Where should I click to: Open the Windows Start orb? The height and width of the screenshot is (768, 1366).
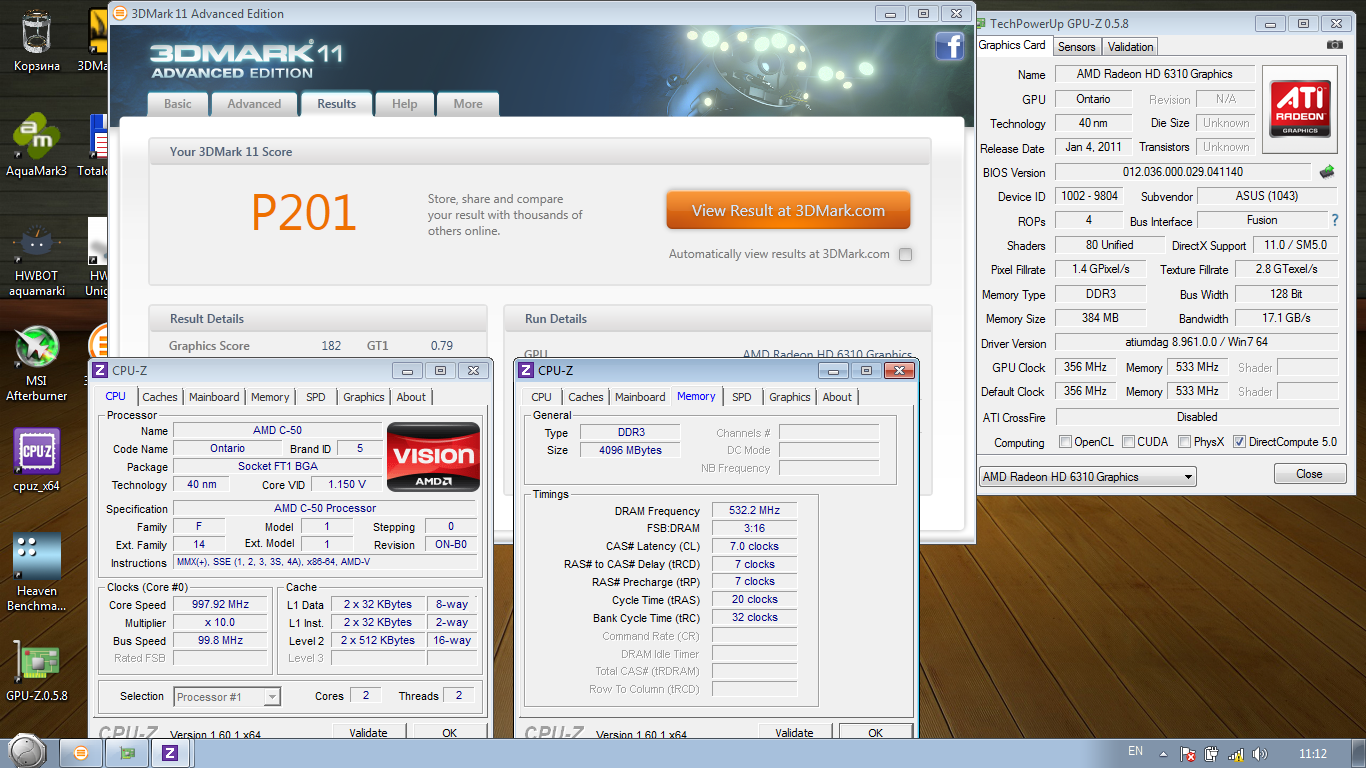[x=28, y=752]
